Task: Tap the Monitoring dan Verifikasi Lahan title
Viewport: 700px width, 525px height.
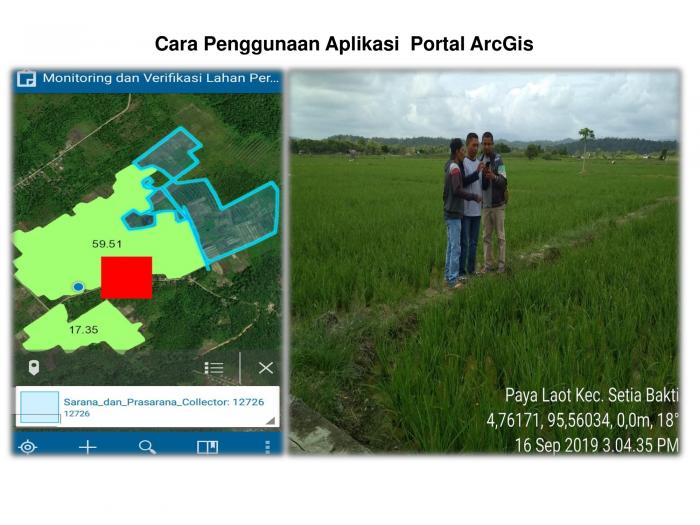Action: point(161,78)
